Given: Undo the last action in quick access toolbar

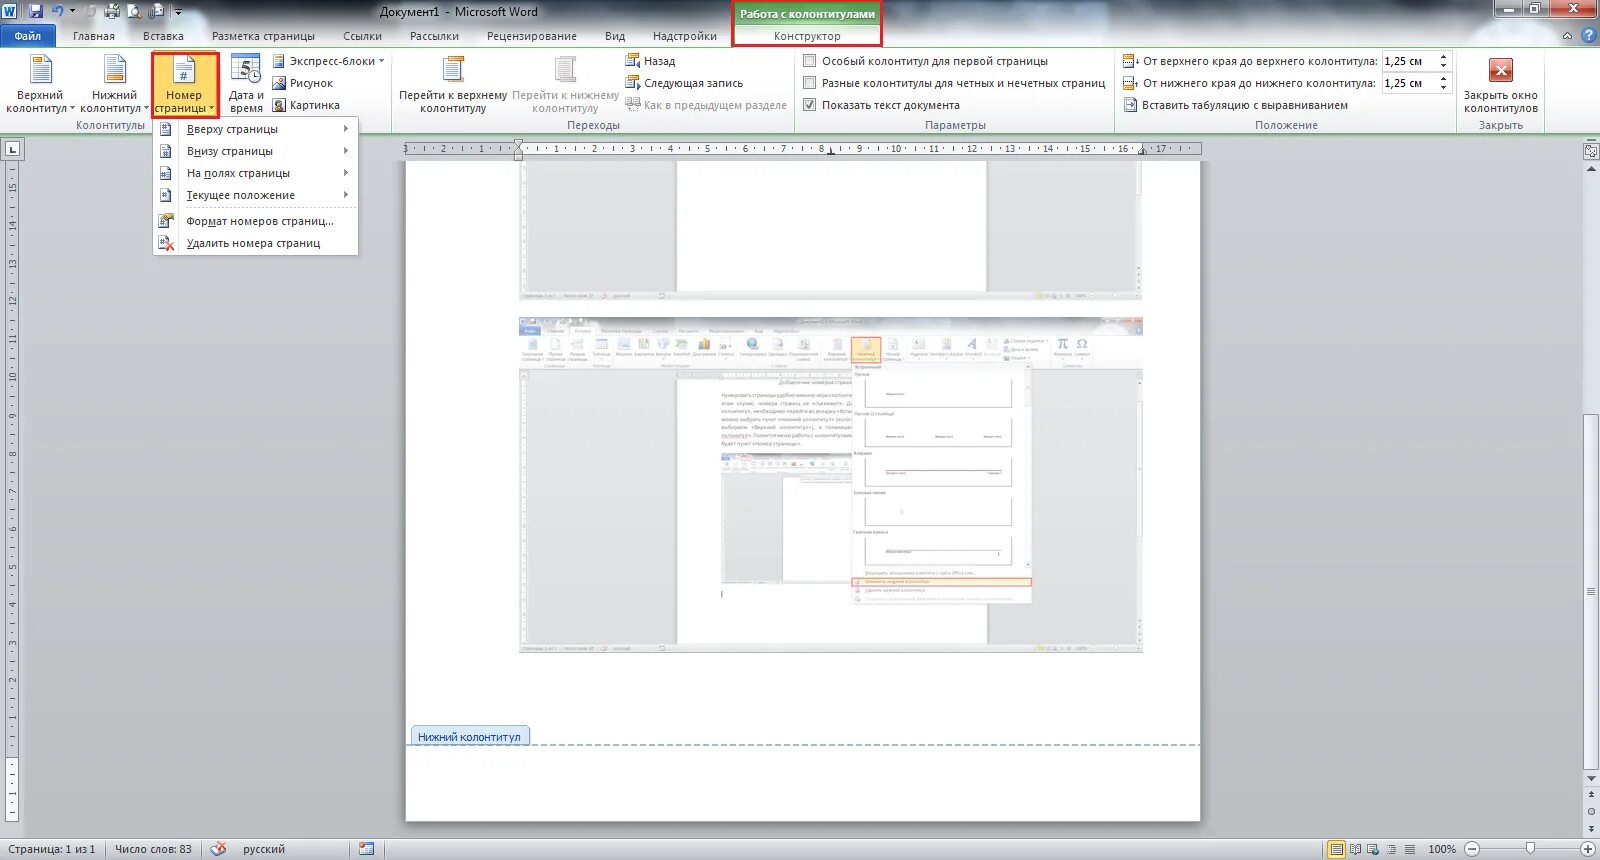Looking at the screenshot, I should tap(57, 12).
